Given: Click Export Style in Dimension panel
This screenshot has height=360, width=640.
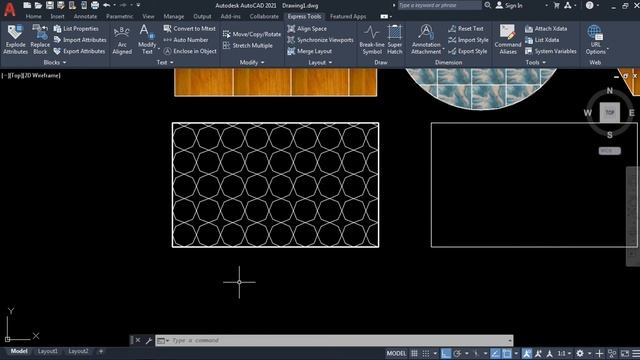Looking at the screenshot, I should [x=468, y=51].
